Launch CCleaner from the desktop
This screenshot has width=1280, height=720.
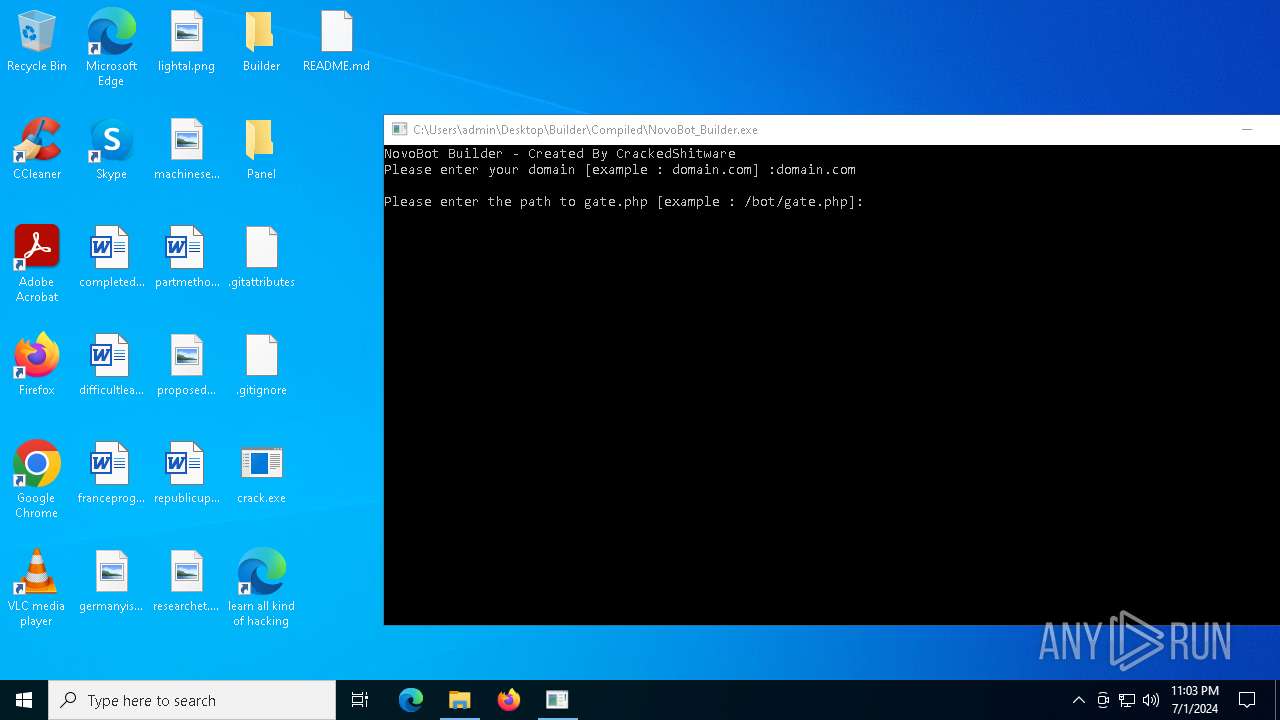tap(37, 150)
